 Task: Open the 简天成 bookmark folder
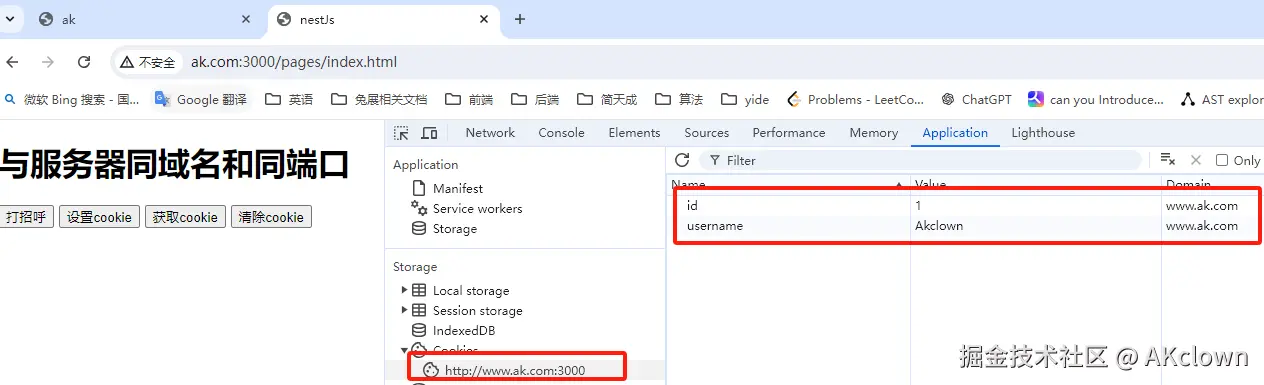pyautogui.click(x=607, y=99)
